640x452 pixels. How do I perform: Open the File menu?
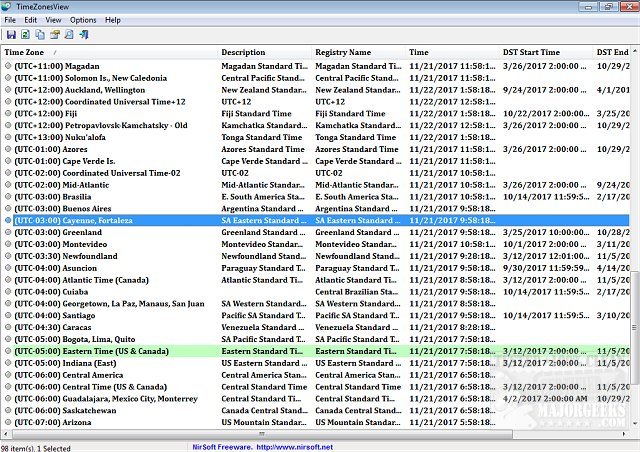click(x=10, y=20)
